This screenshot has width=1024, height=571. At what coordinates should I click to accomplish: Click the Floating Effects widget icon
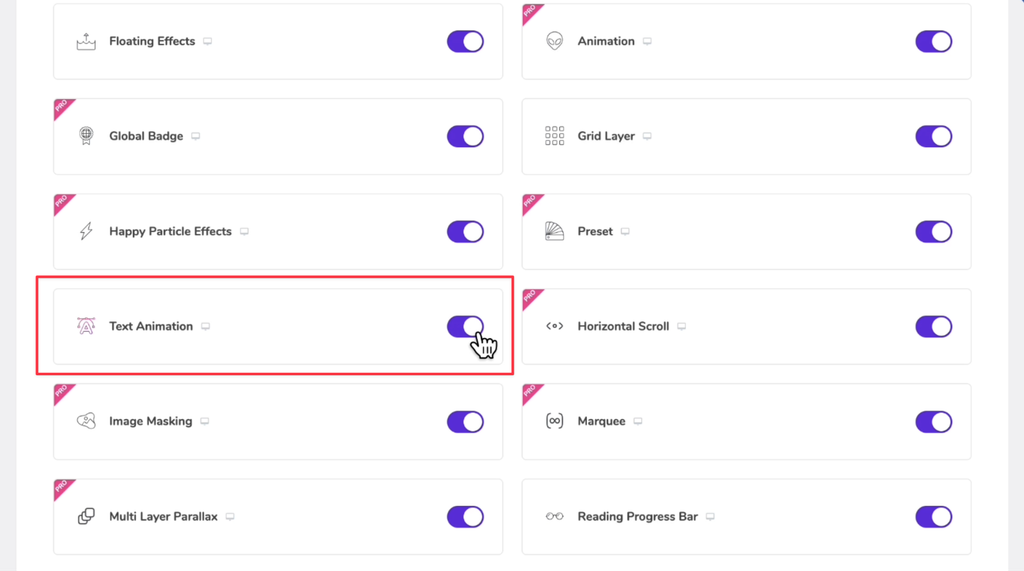86,42
